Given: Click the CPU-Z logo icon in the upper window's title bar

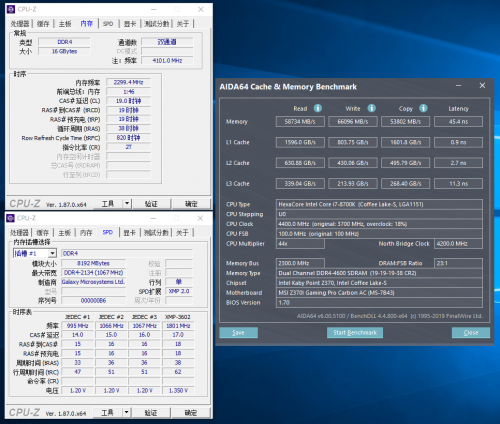Looking at the screenshot, I should [11, 9].
